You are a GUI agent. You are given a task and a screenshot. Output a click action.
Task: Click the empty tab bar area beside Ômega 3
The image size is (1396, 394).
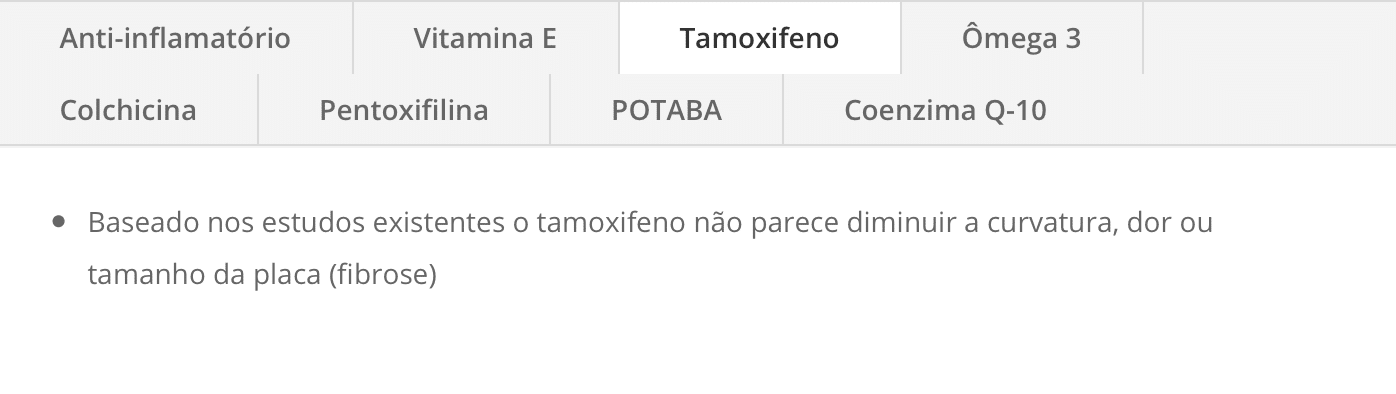(x=1269, y=38)
